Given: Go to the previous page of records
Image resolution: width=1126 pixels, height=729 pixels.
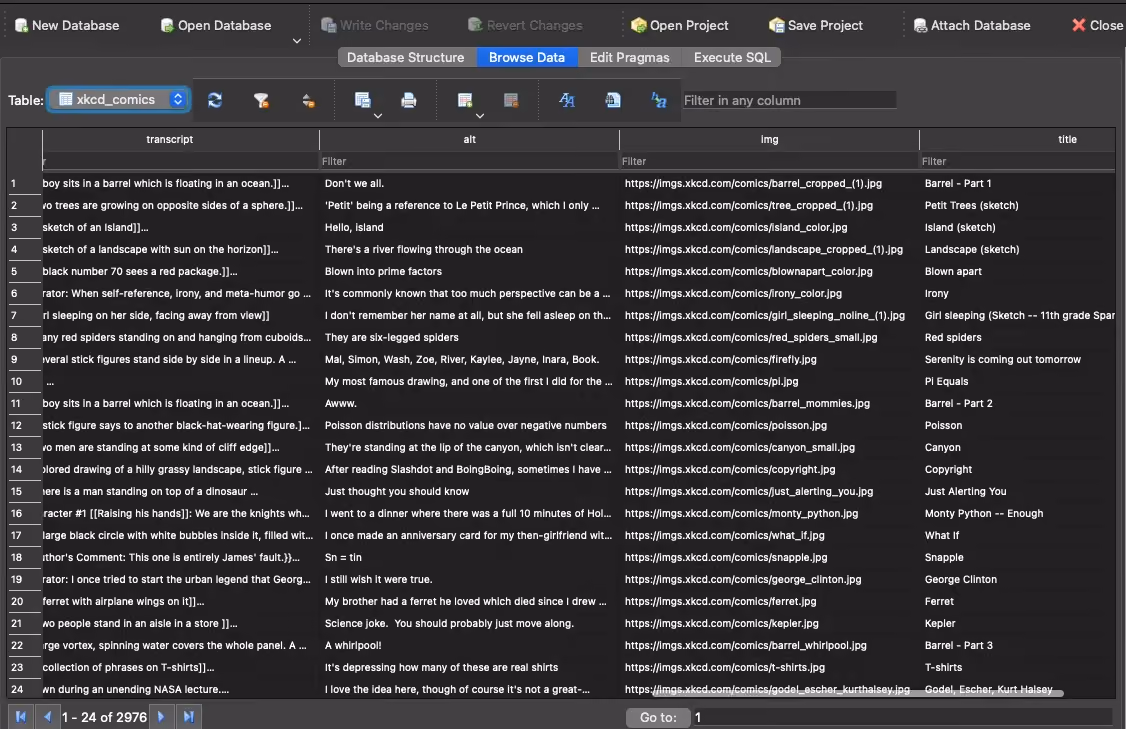Looking at the screenshot, I should (x=47, y=717).
